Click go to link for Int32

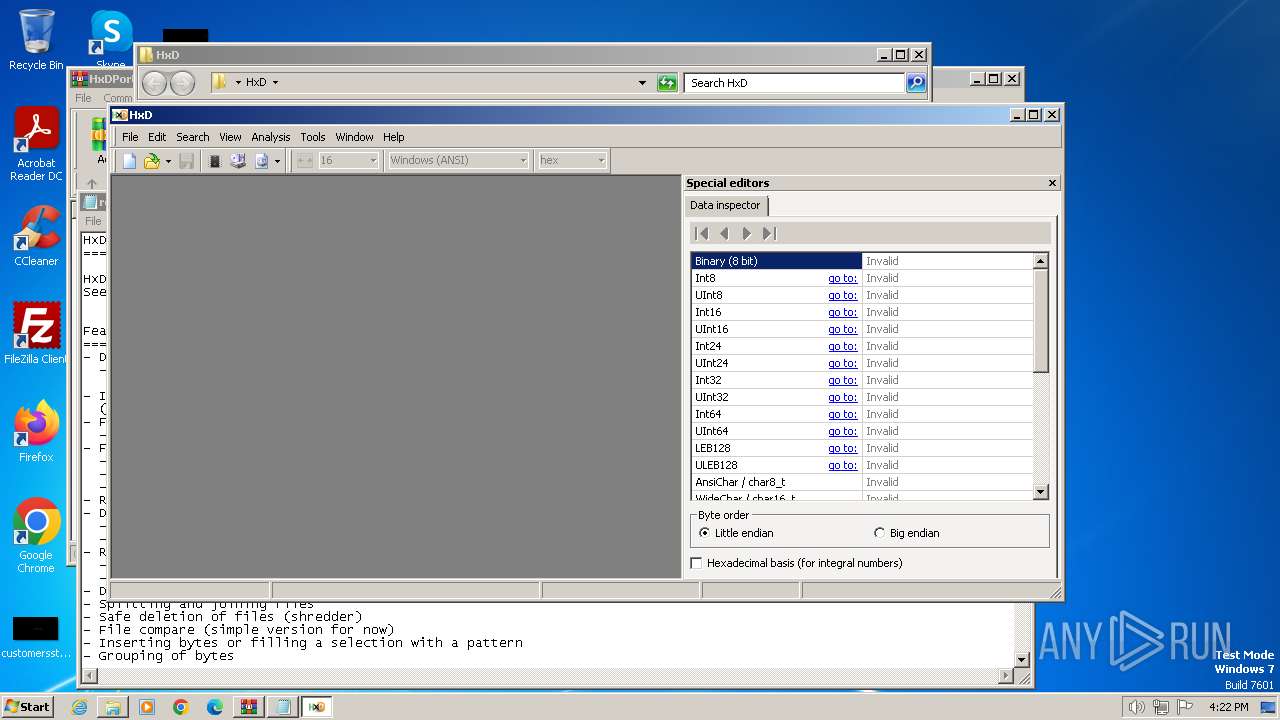(842, 380)
